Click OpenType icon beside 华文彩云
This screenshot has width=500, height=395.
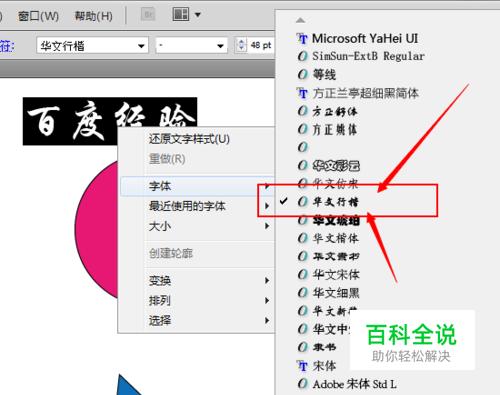click(302, 165)
